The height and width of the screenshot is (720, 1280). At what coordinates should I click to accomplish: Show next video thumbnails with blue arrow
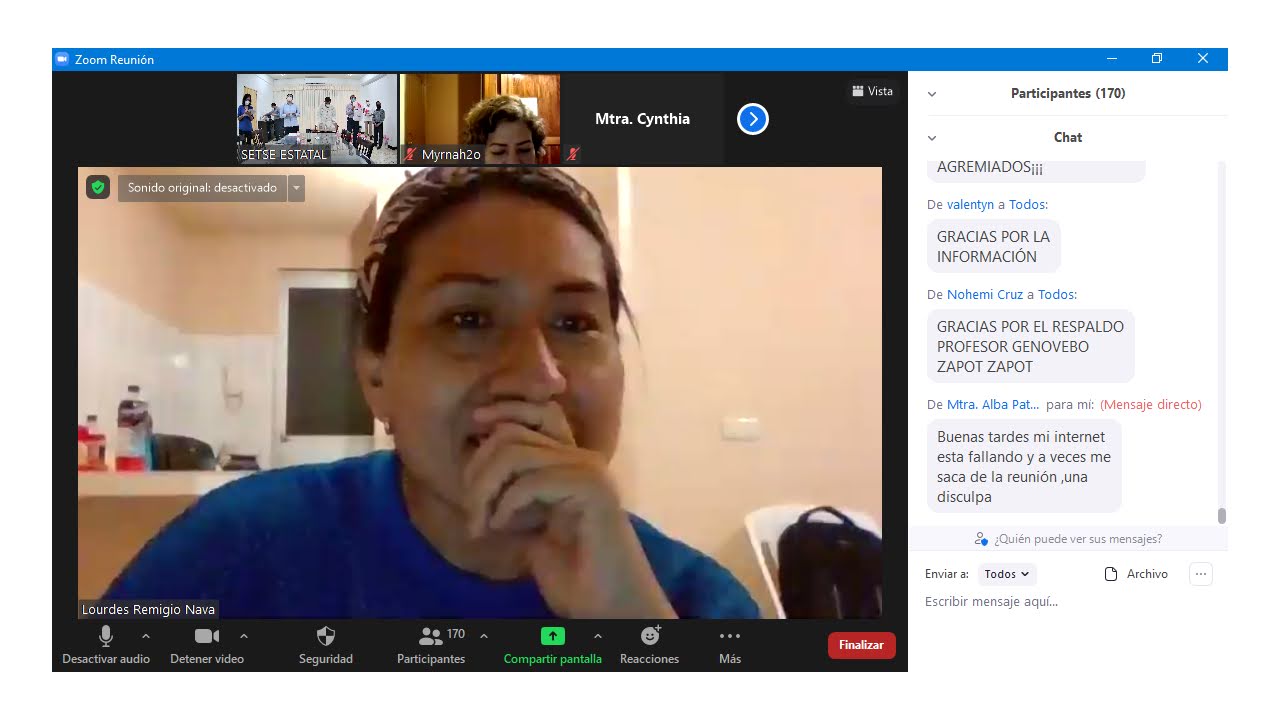click(753, 119)
